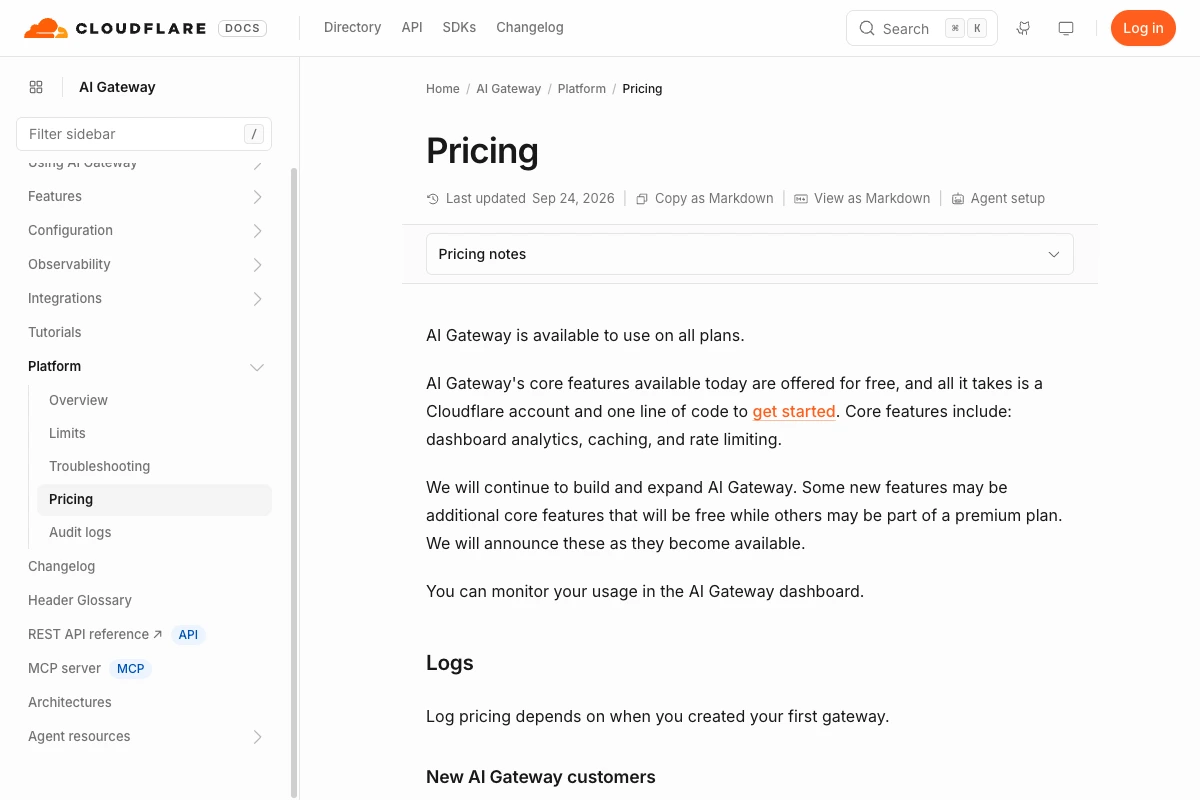This screenshot has height=800, width=1200.
Task: Open the GitHub icon in header
Action: 1023,28
